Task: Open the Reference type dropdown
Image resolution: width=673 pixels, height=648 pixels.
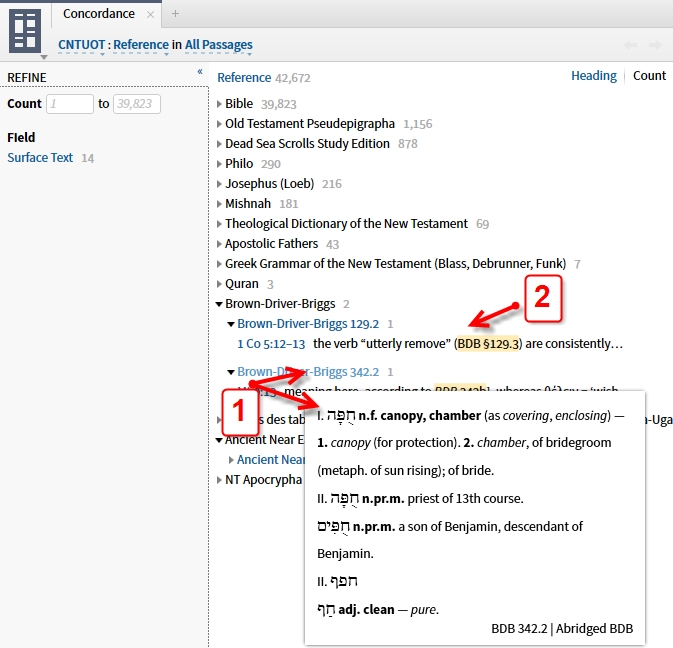Action: click(x=141, y=45)
